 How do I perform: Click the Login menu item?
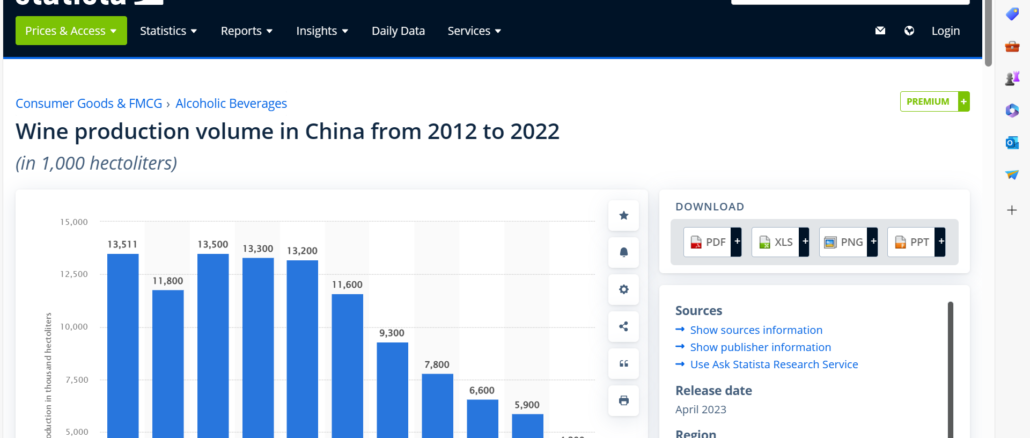[945, 31]
